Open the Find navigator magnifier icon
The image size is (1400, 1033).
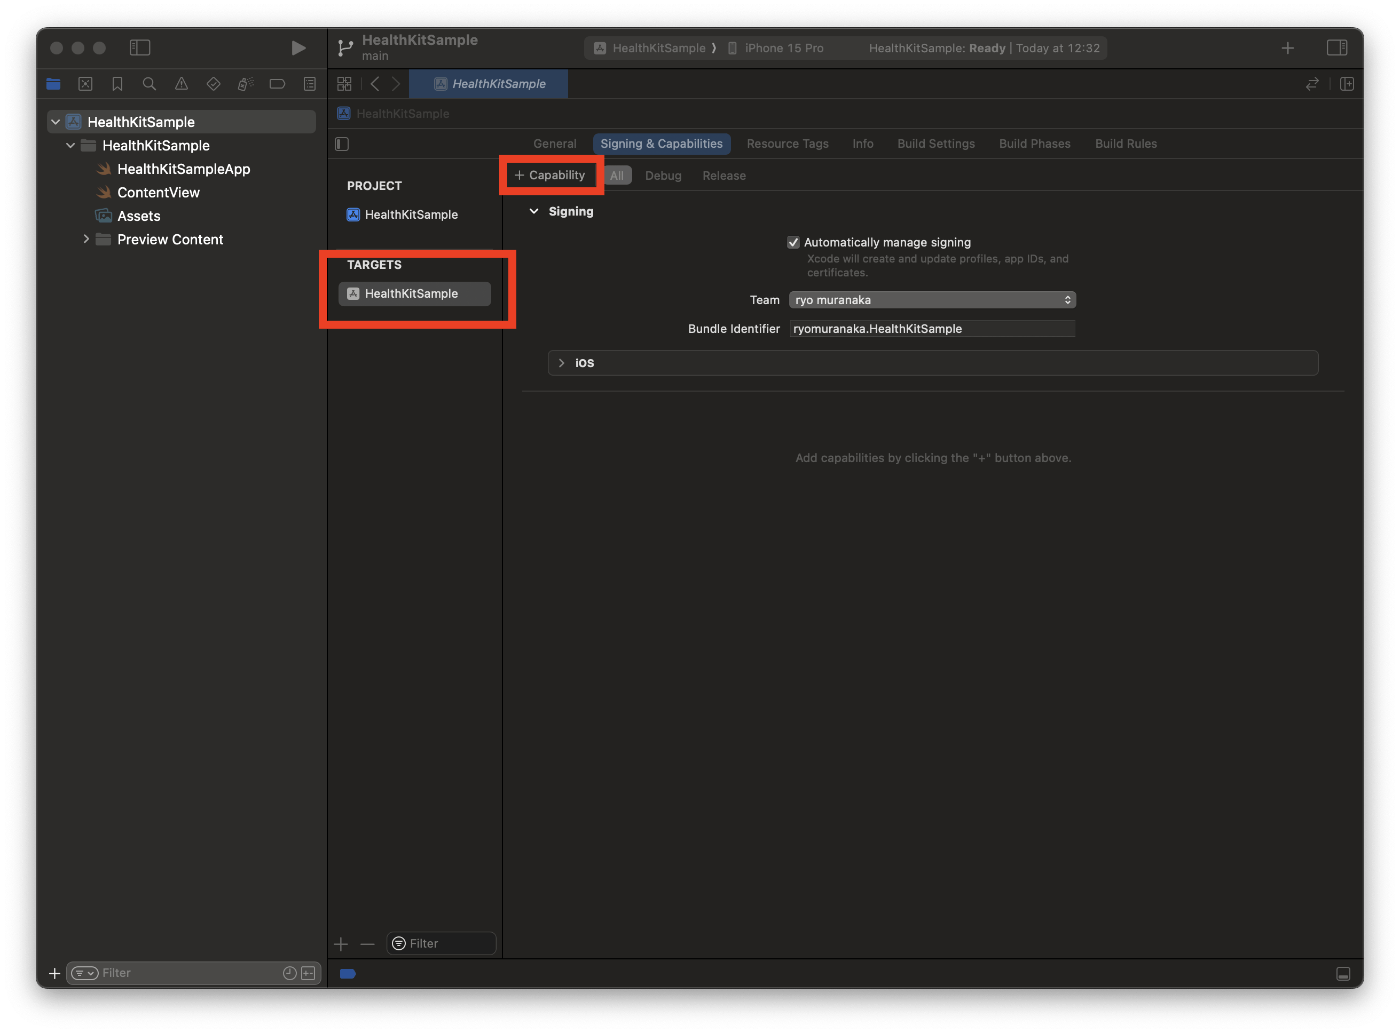(149, 84)
